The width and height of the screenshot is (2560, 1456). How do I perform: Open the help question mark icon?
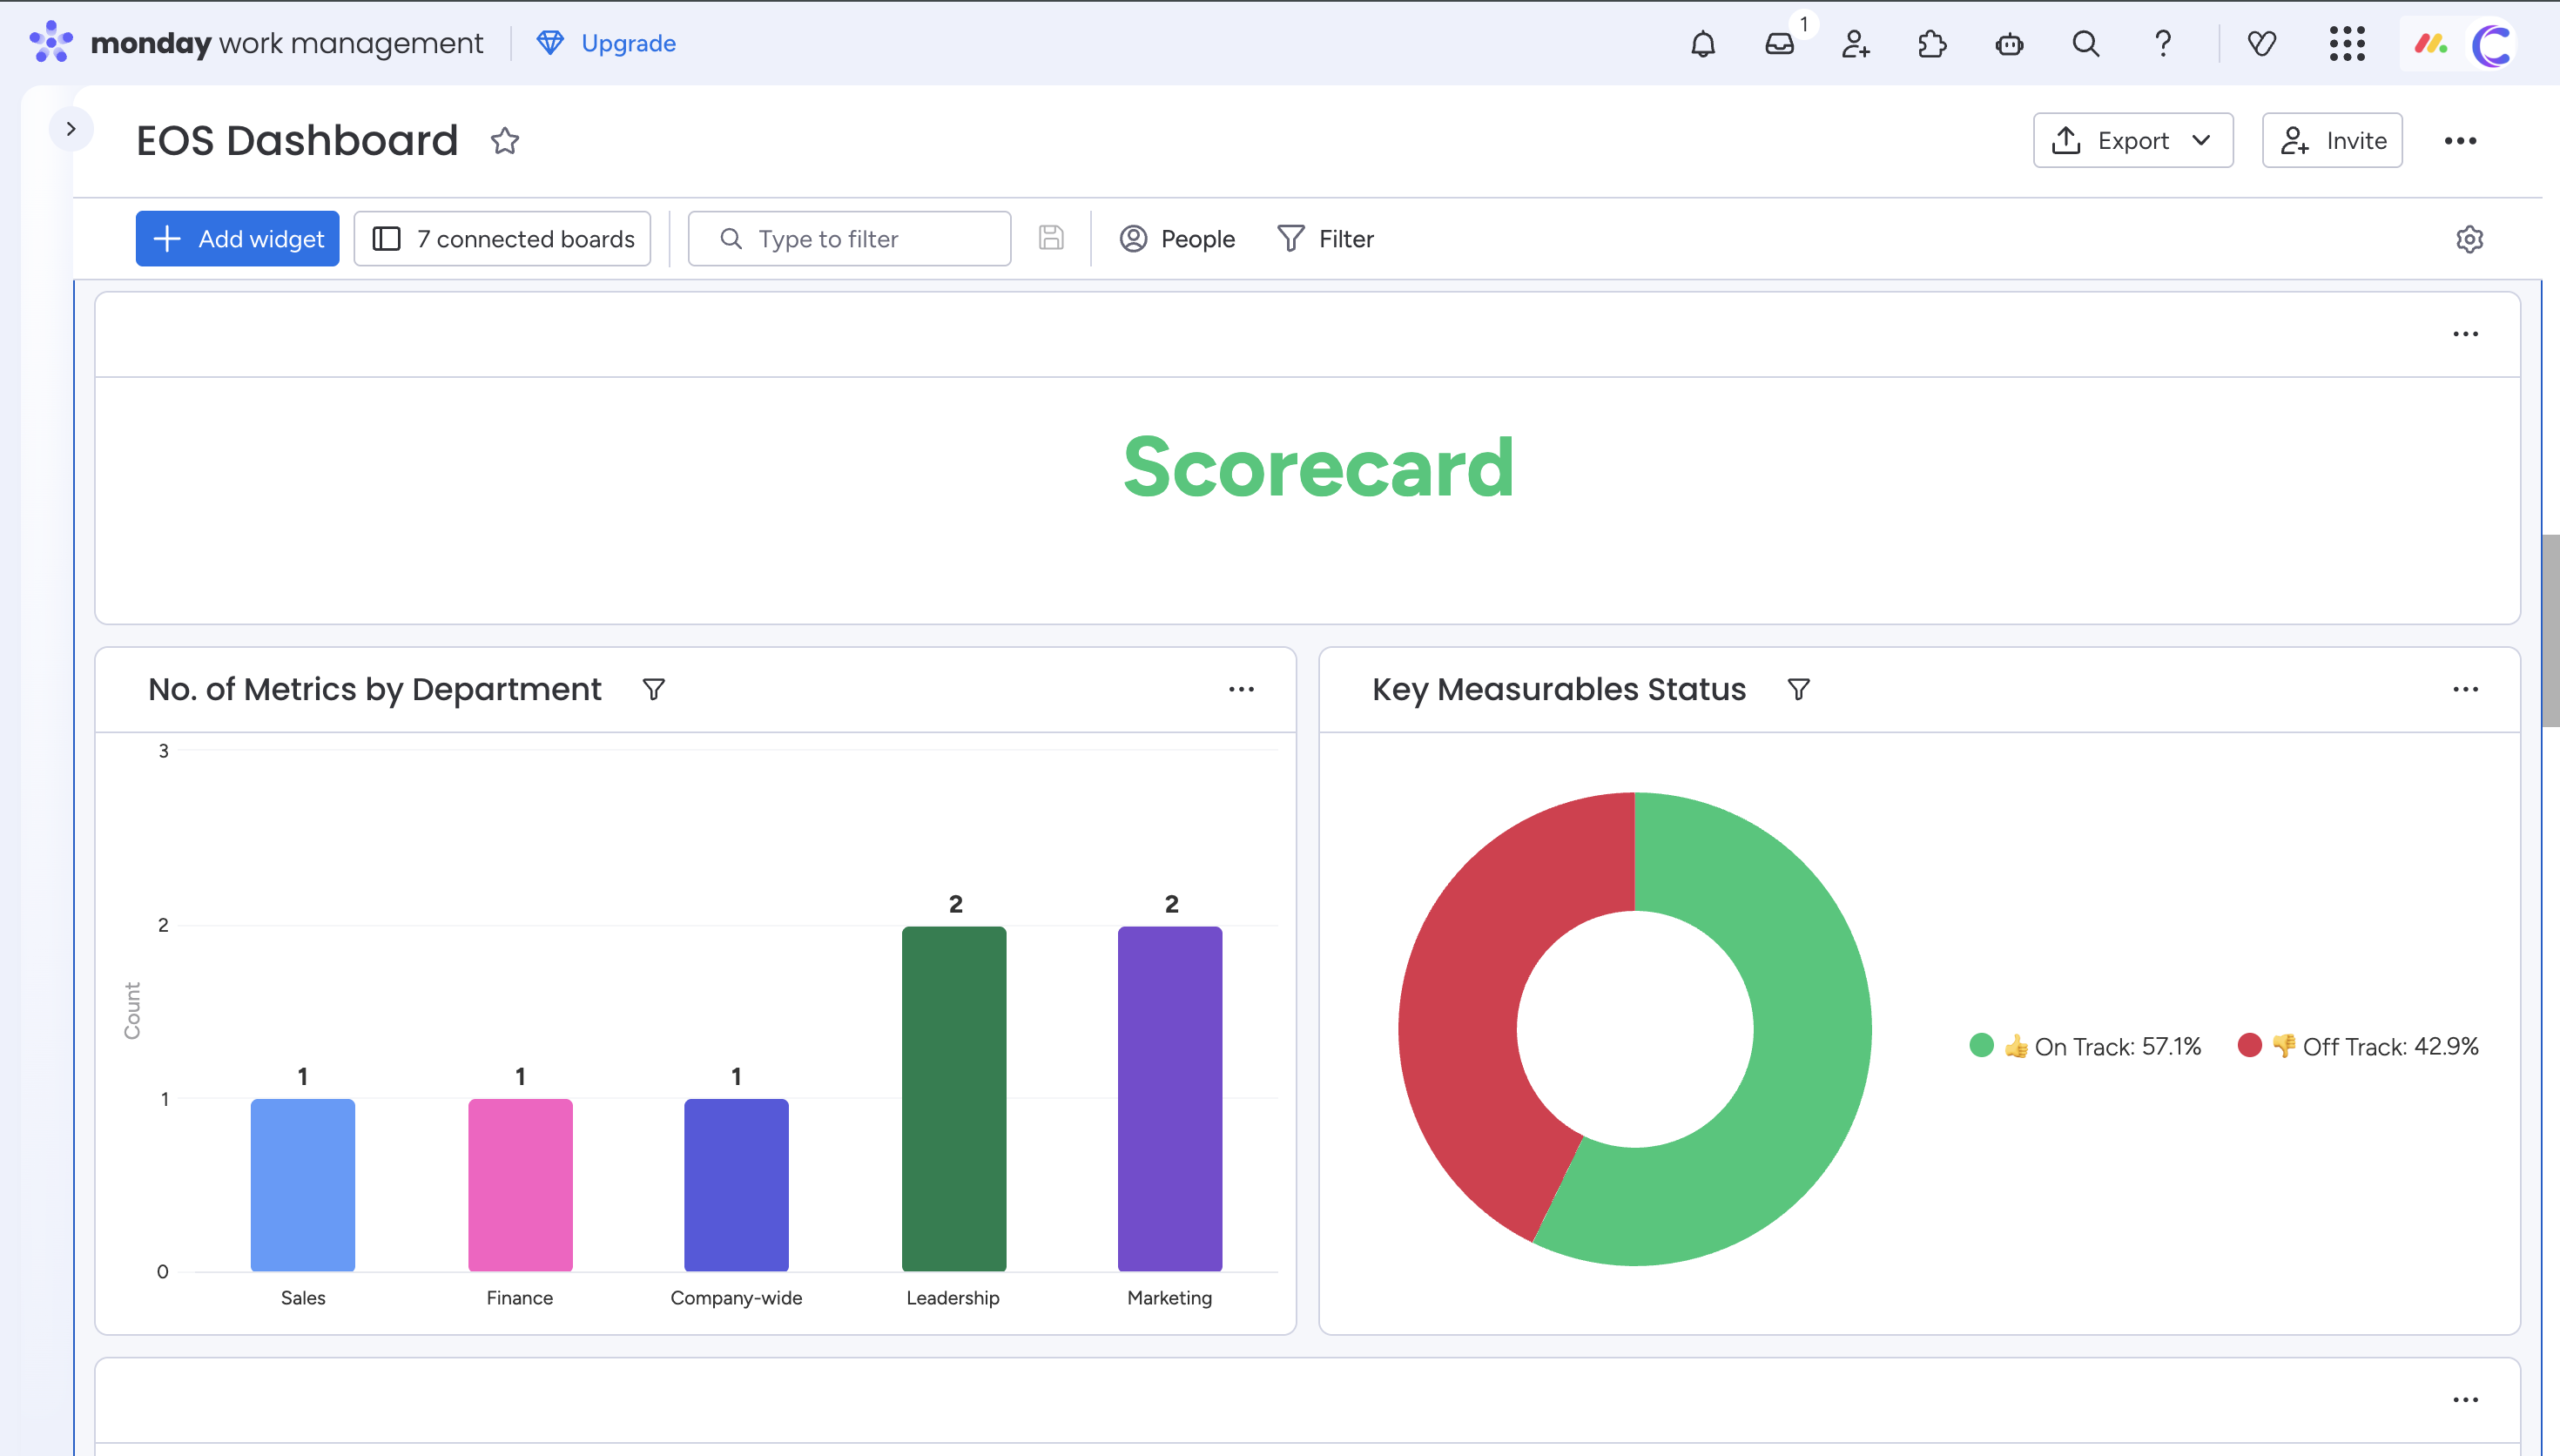point(2163,44)
